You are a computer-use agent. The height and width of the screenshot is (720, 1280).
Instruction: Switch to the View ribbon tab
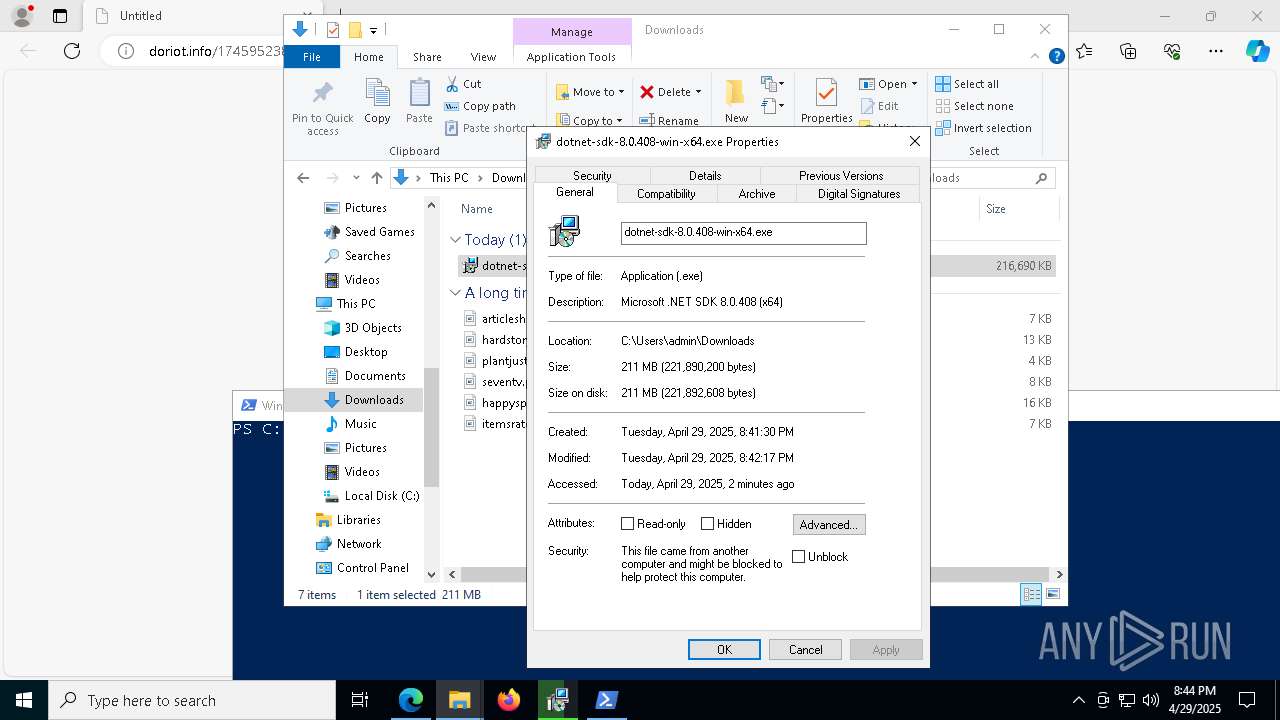(483, 57)
